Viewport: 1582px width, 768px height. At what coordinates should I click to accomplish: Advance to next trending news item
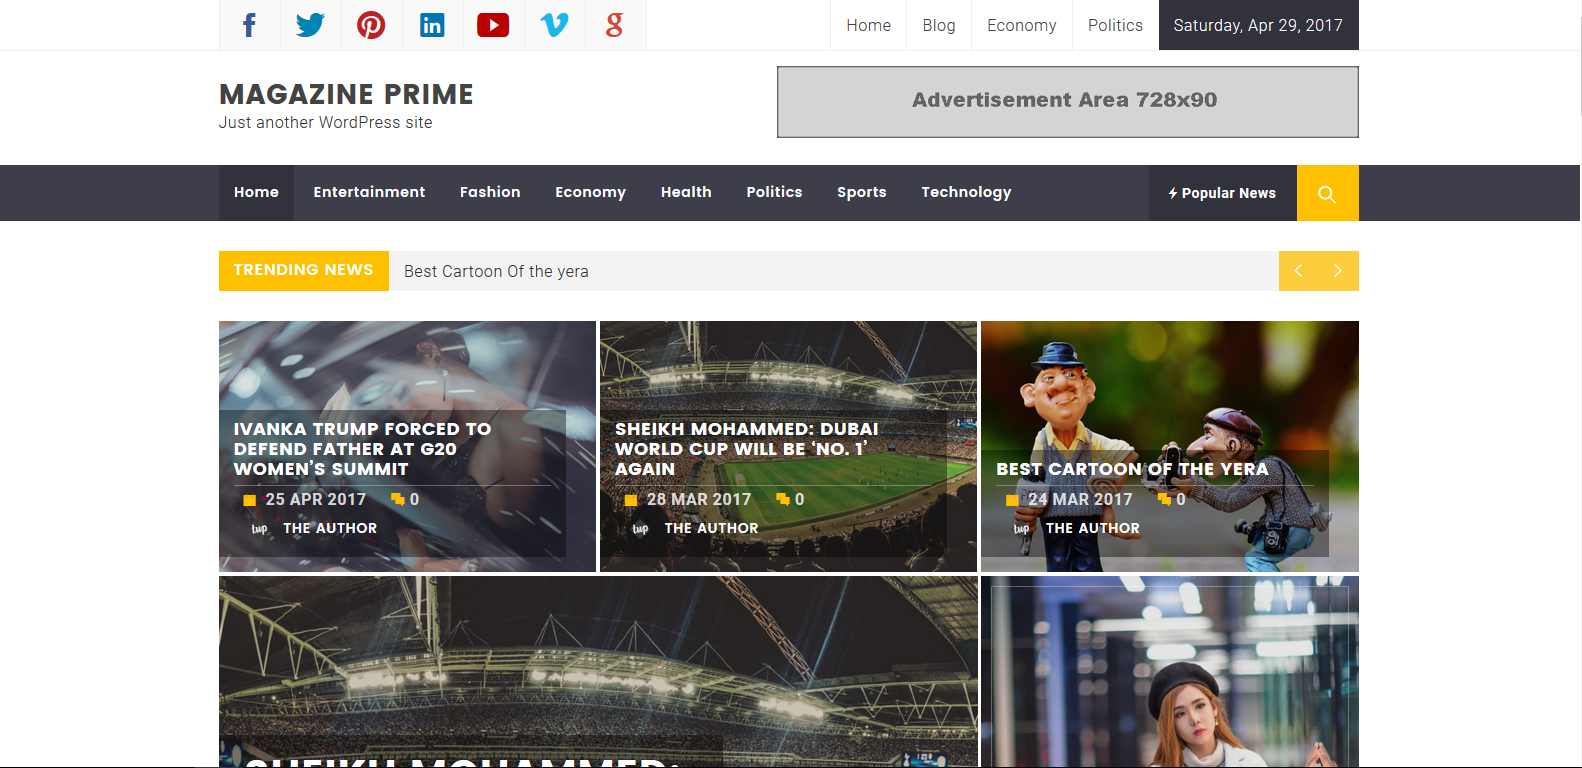[1338, 271]
